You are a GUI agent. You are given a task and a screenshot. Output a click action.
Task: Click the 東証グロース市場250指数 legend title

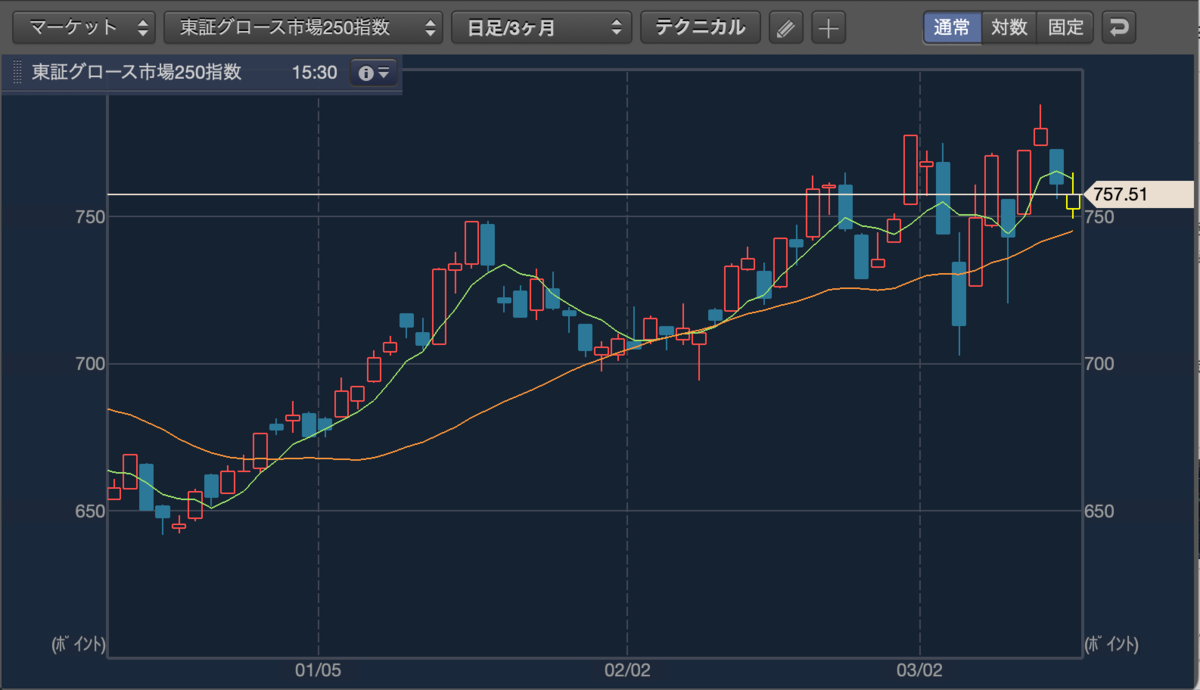136,74
